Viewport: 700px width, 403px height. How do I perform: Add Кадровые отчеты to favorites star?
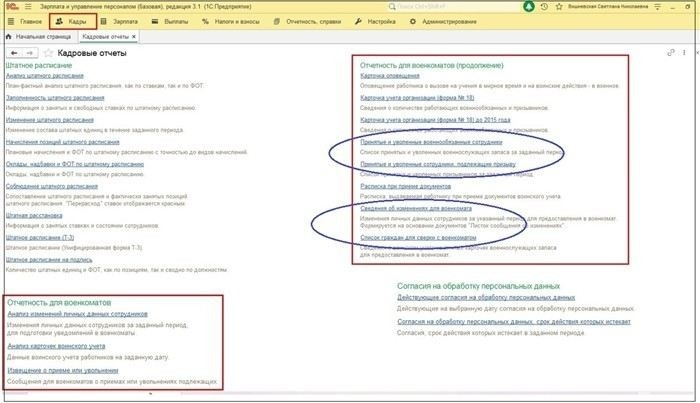coord(48,53)
